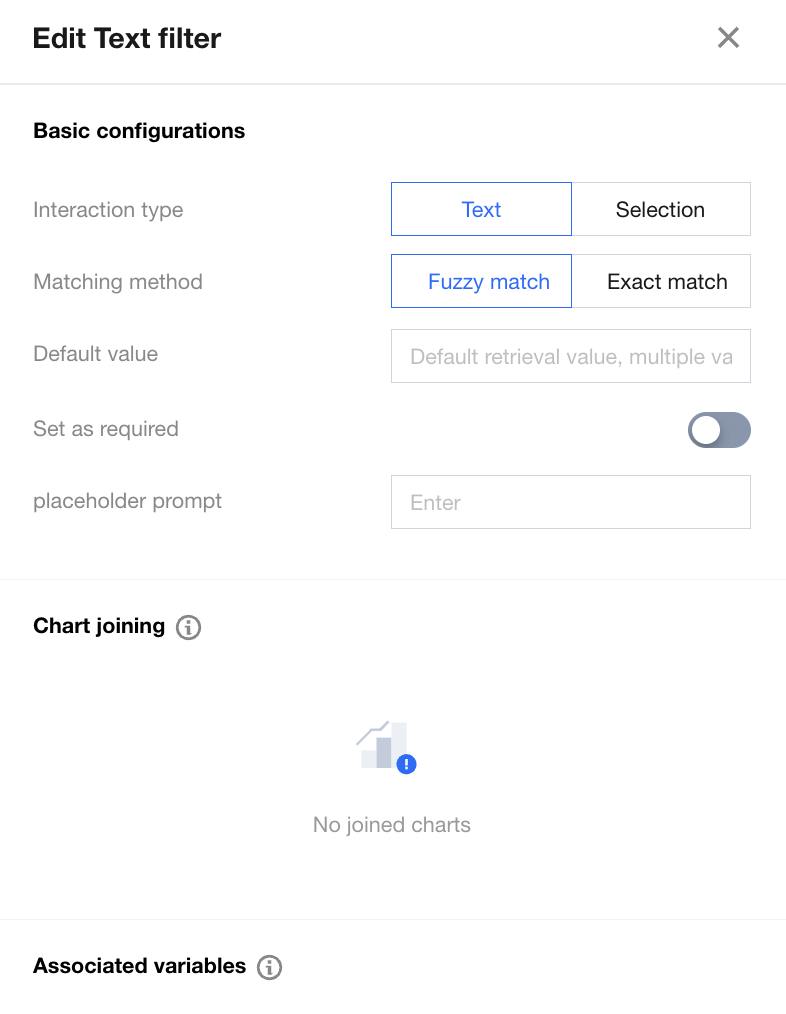
Task: Click the Edit Text filter title
Action: 127,39
